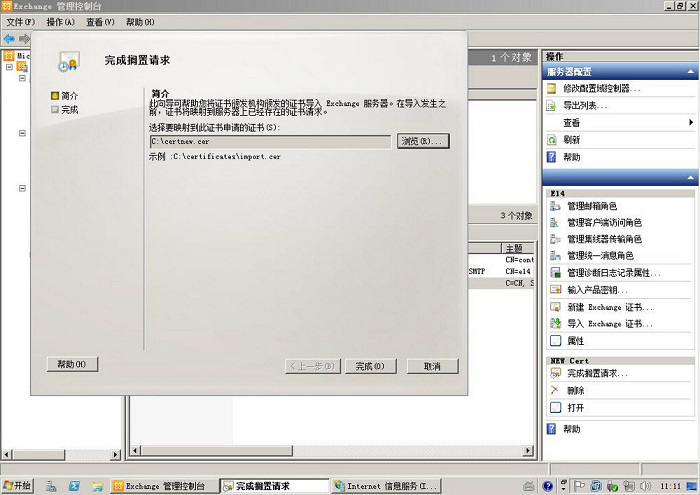Click the green 刷新 refresh icon
Viewport: 700px width, 495px height.
point(552,140)
